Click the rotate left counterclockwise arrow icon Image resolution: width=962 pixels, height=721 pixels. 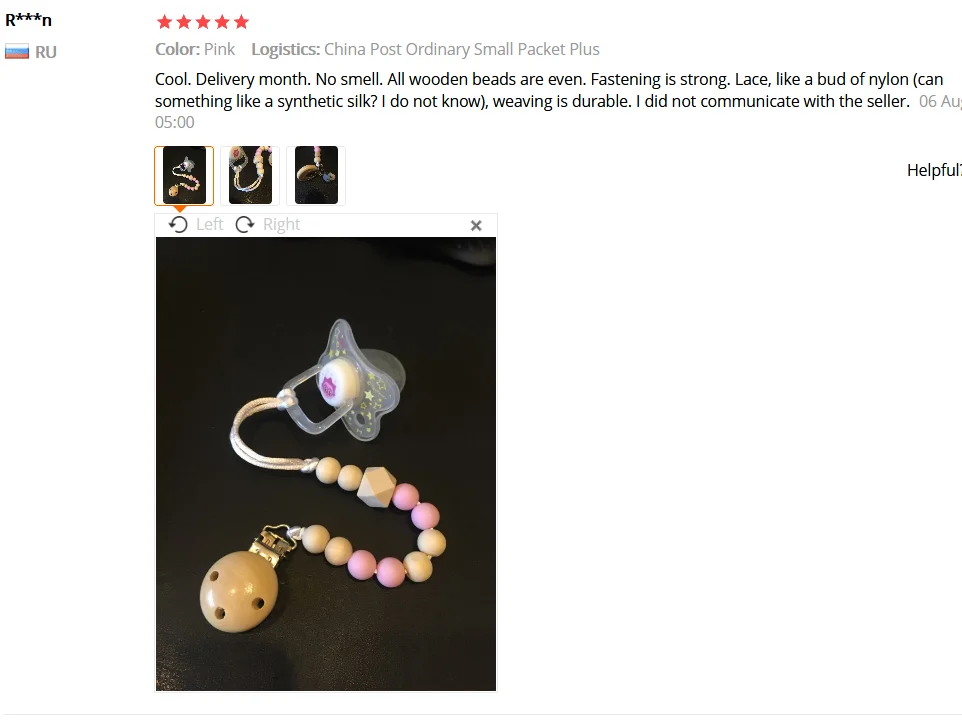178,225
